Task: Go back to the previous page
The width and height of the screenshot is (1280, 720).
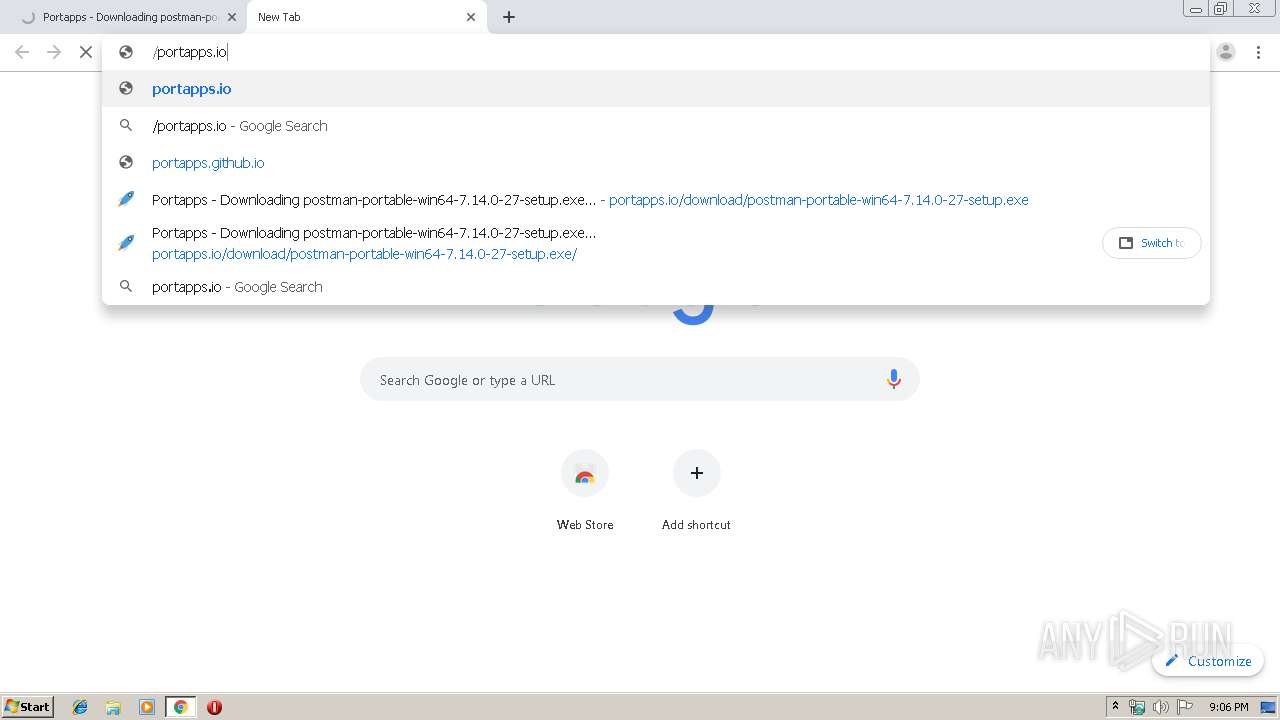Action: point(22,52)
